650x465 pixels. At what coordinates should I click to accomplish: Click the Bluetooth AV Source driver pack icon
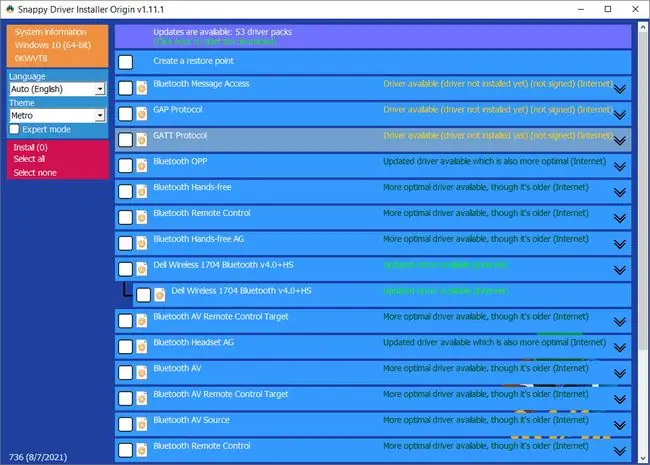142,424
